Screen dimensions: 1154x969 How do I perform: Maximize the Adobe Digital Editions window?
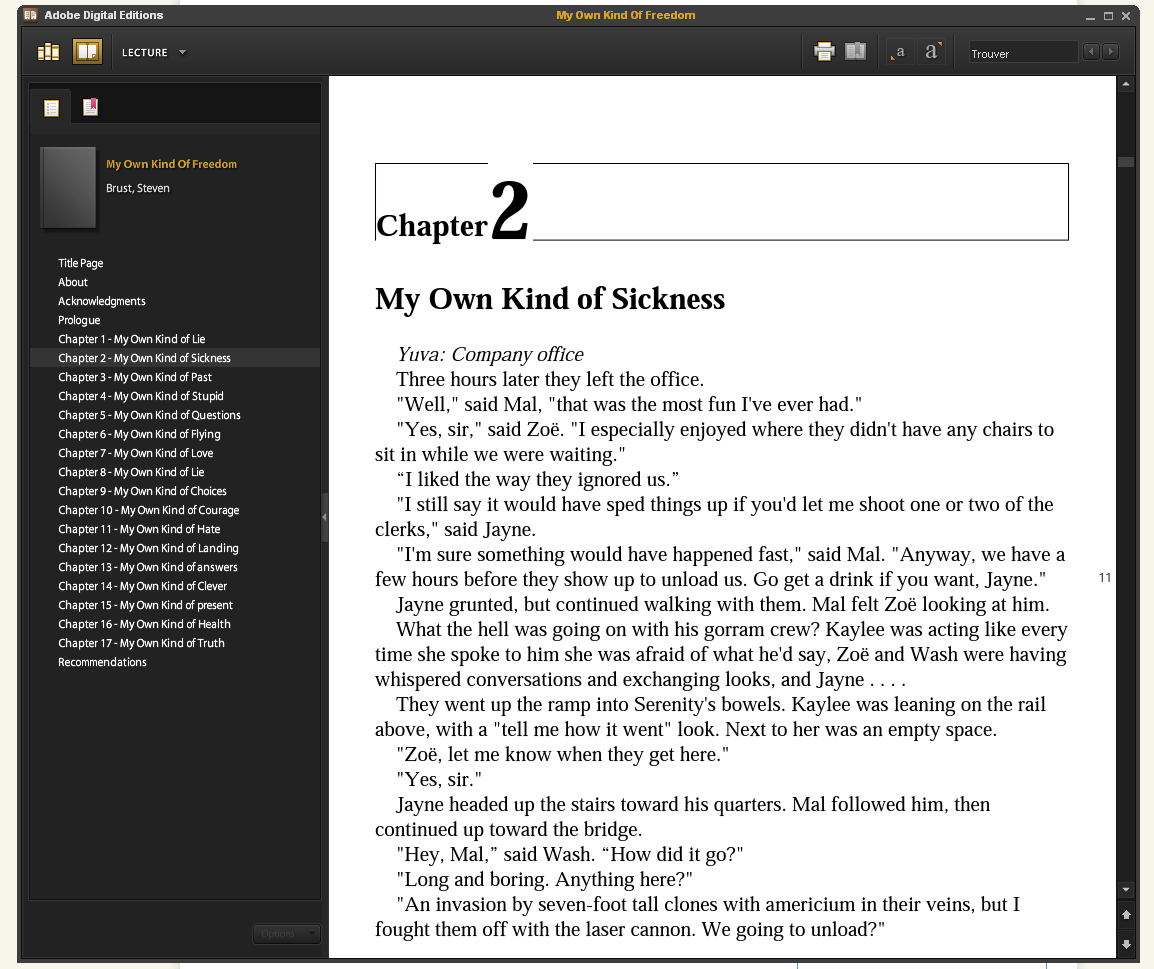point(1108,15)
